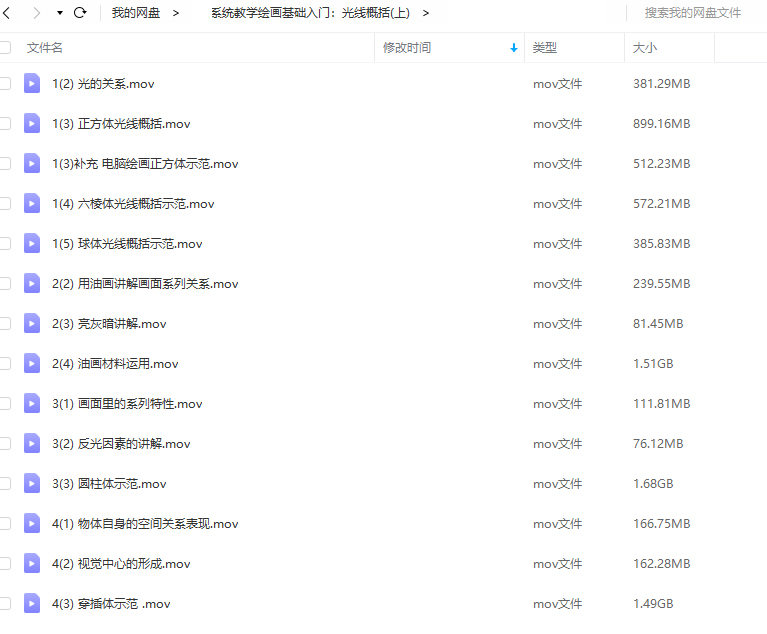Screen dimensions: 767x634
Task: Toggle the select-all checkbox in header
Action: (5, 48)
